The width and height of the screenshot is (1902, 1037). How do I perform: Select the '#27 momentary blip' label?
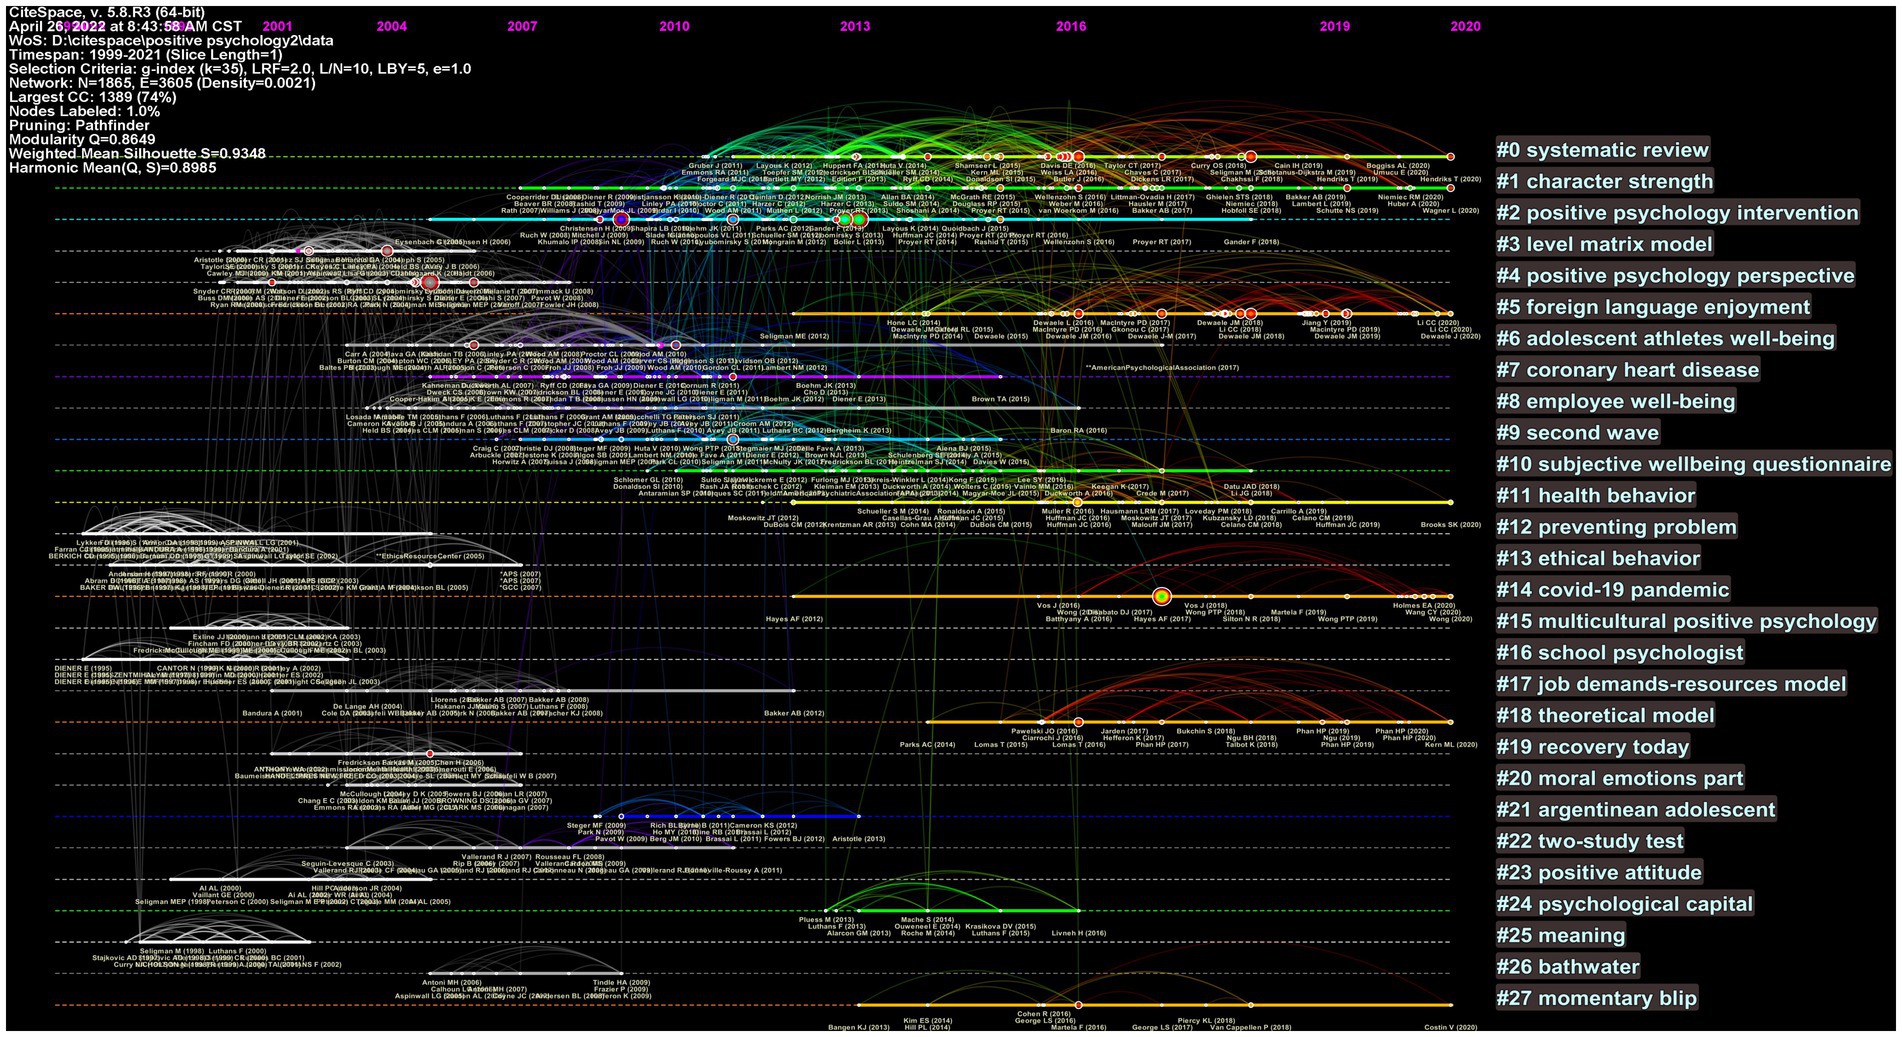click(1596, 997)
